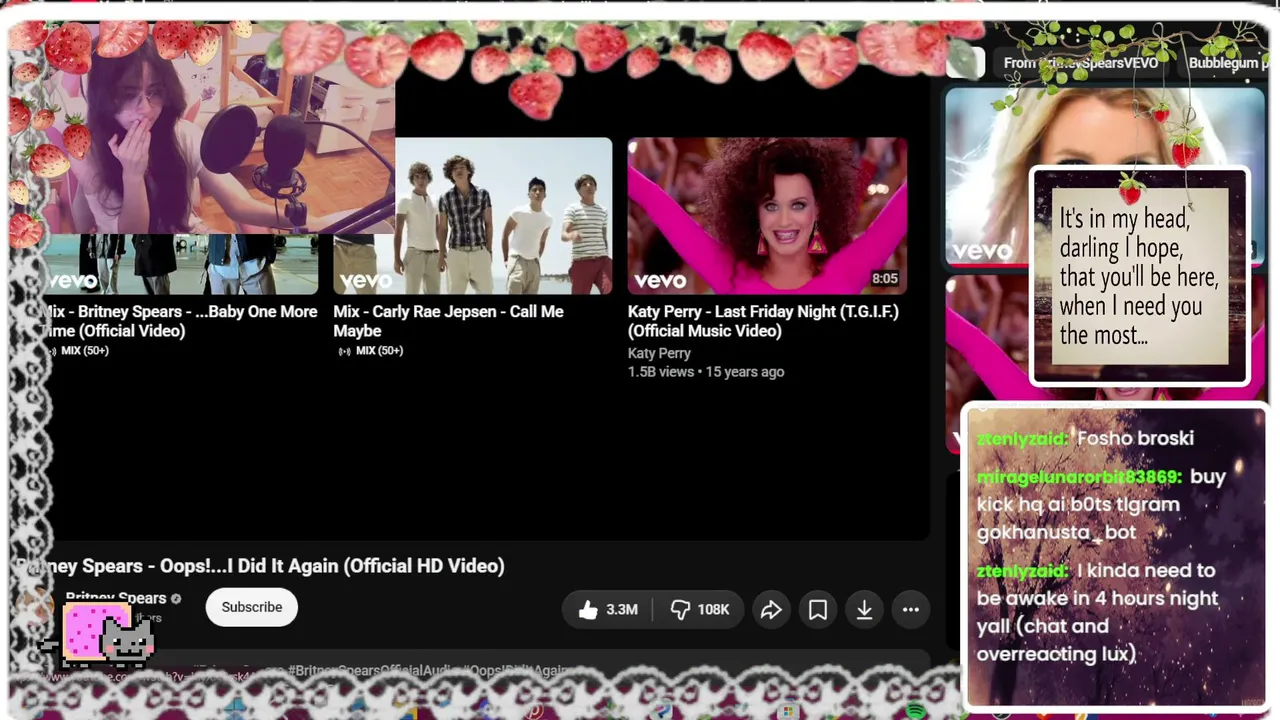The width and height of the screenshot is (1280, 720).
Task: Open the blonde Britney sidebar video thumbnail
Action: (1105, 178)
